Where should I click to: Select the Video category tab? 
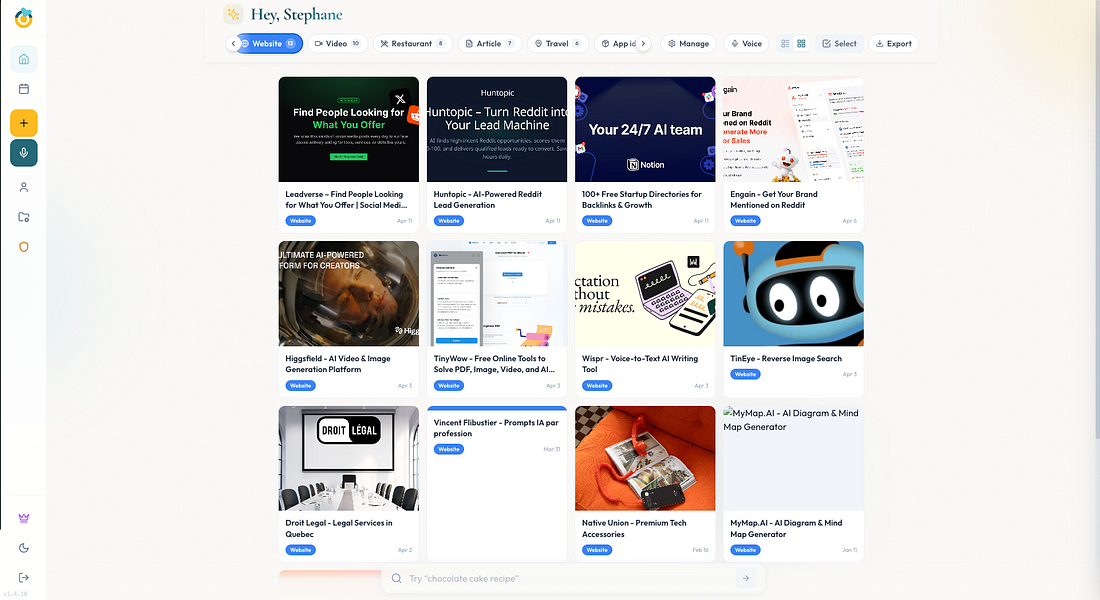[x=337, y=44]
